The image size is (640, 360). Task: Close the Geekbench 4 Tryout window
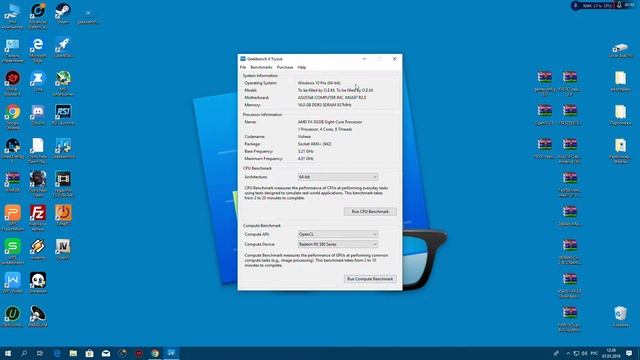point(395,59)
